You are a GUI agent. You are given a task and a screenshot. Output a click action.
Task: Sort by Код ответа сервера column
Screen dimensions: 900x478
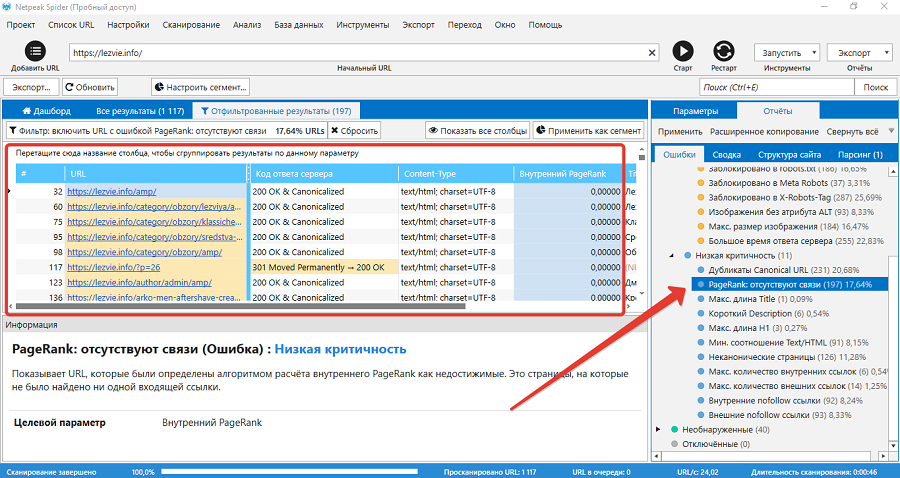point(324,174)
